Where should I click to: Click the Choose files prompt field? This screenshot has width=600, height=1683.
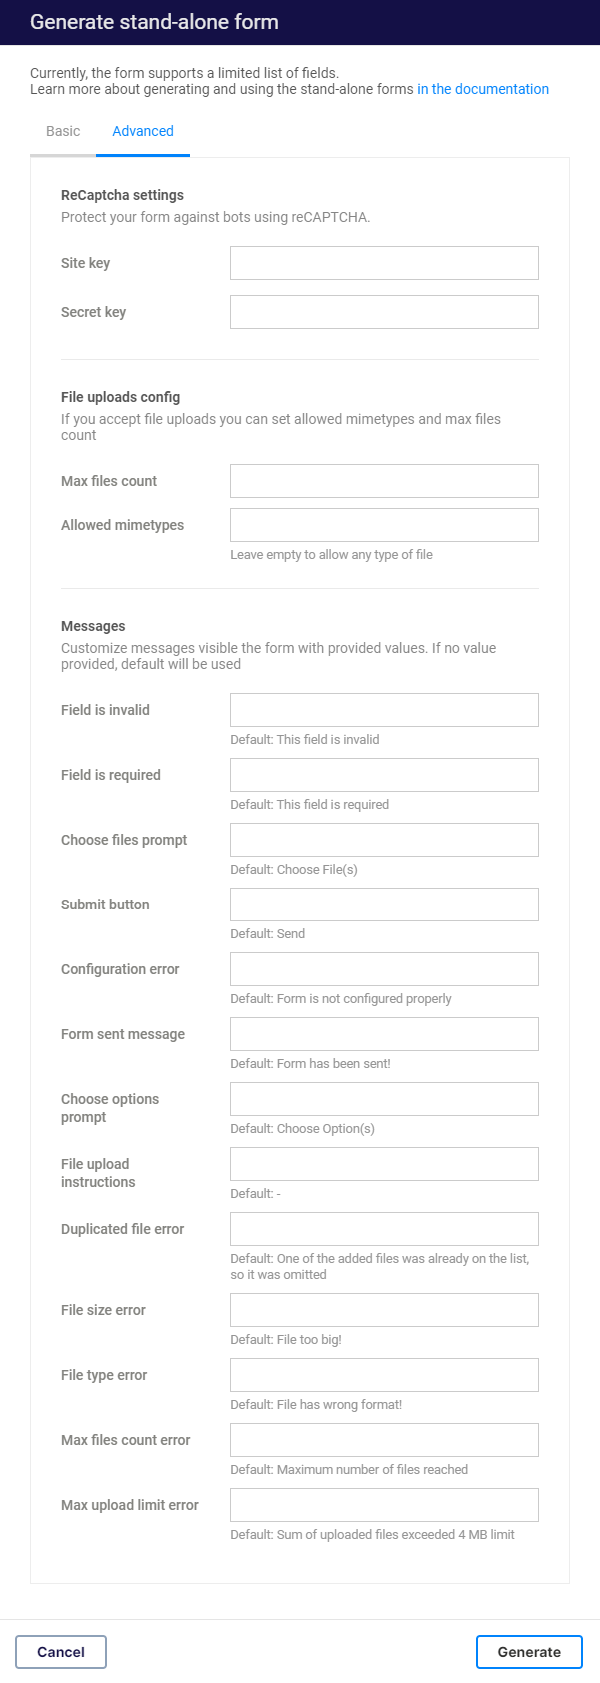tap(384, 840)
